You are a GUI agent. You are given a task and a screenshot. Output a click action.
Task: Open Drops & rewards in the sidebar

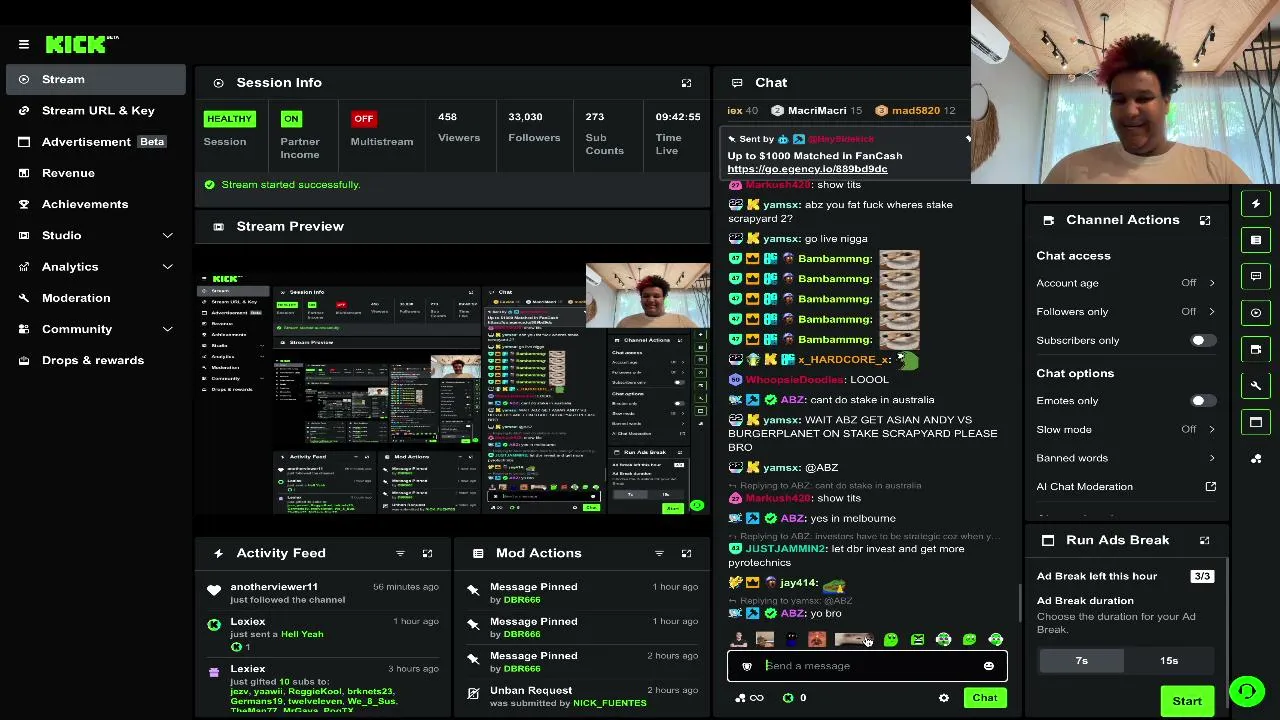pyautogui.click(x=96, y=360)
